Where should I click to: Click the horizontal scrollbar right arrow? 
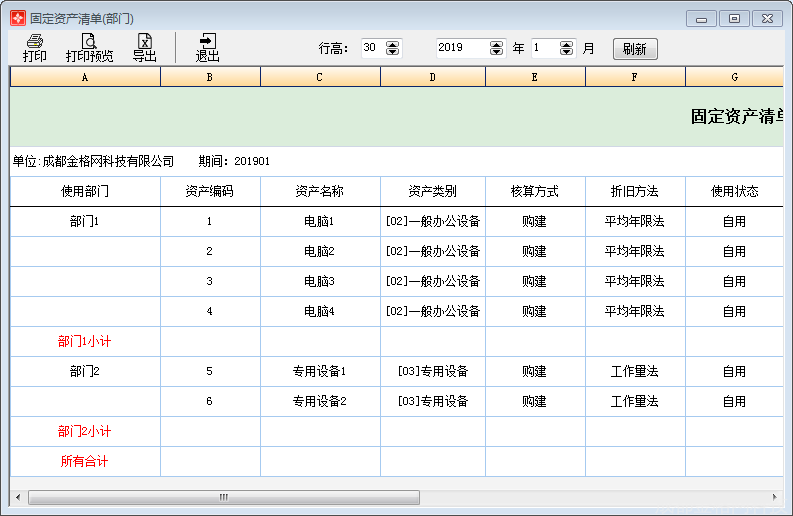click(x=775, y=497)
